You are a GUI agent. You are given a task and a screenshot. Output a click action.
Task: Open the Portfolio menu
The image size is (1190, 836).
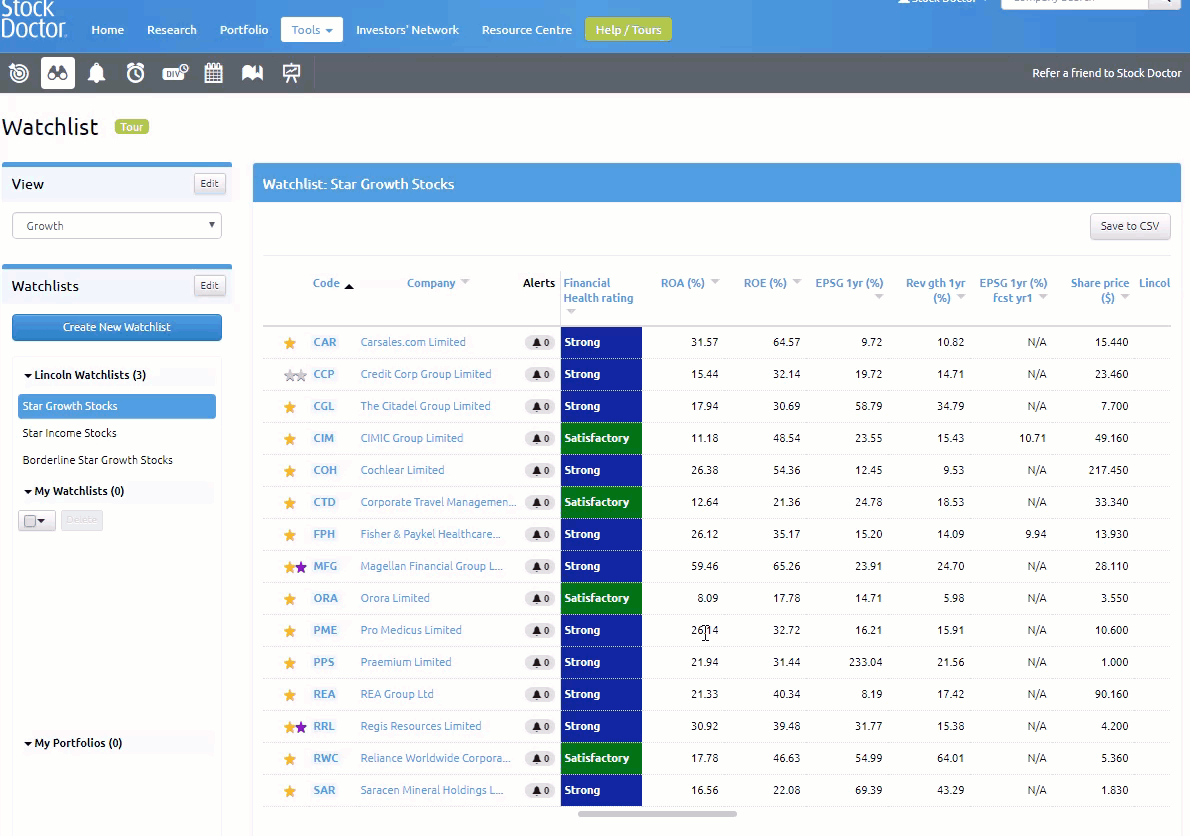click(x=244, y=30)
